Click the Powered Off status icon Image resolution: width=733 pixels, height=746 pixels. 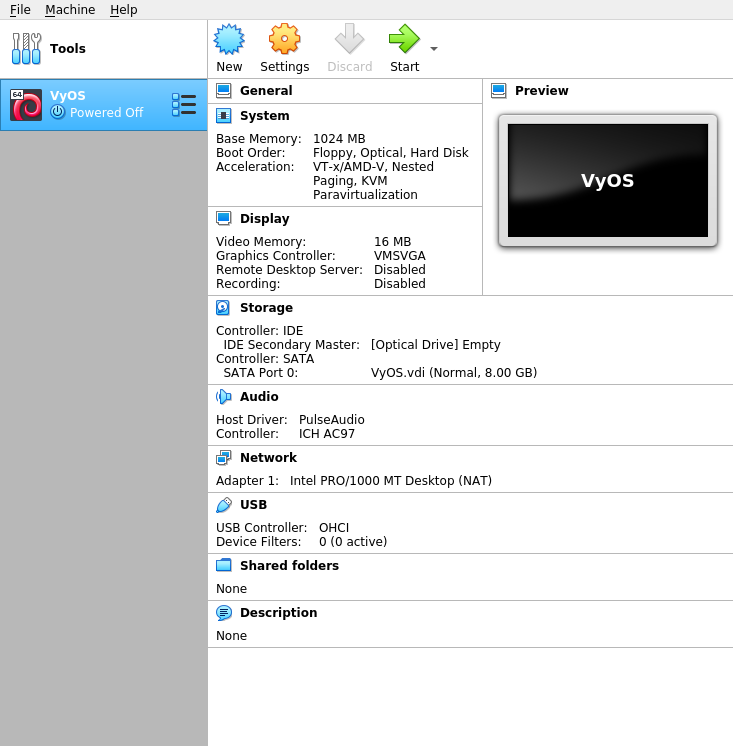pos(58,112)
